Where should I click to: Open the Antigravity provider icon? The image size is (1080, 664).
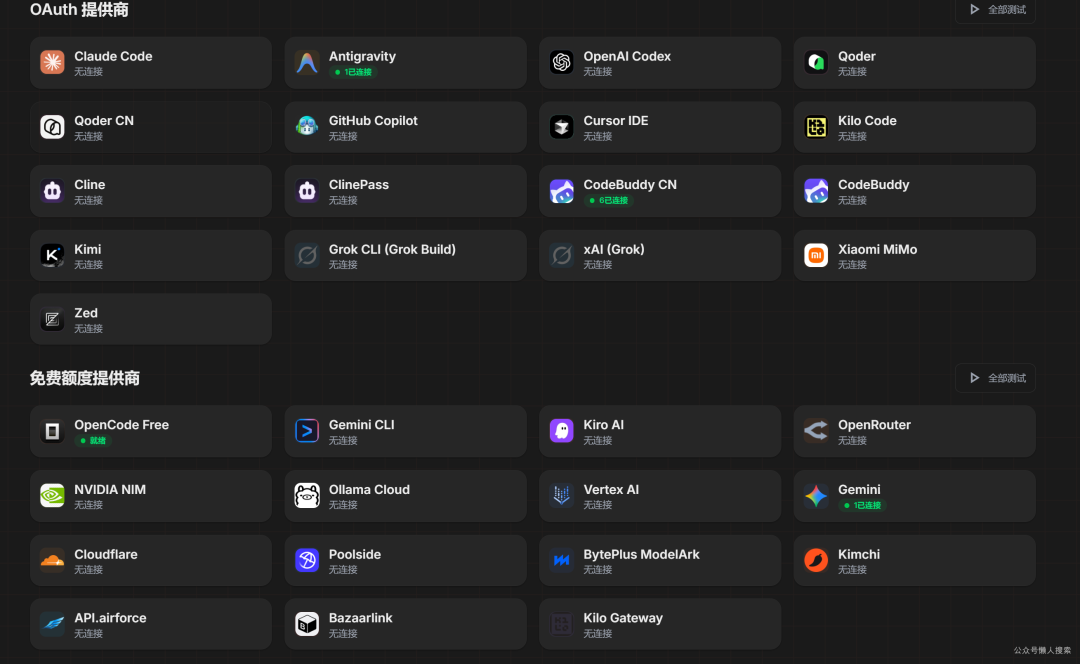[x=307, y=62]
